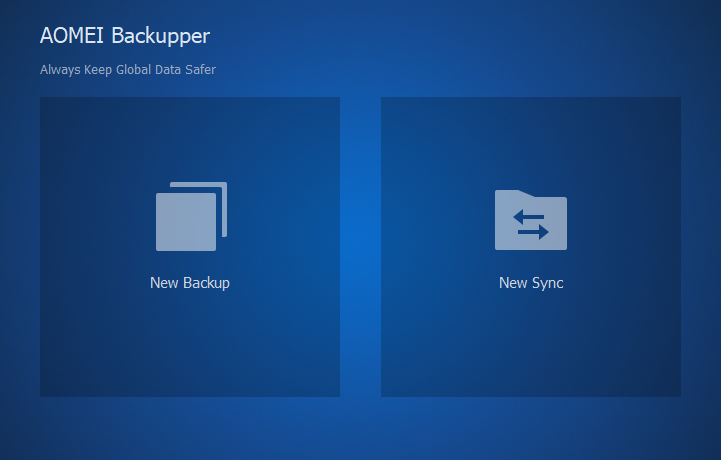Click the New Backup stacked-squares icon
The image size is (721, 460).
point(191,216)
